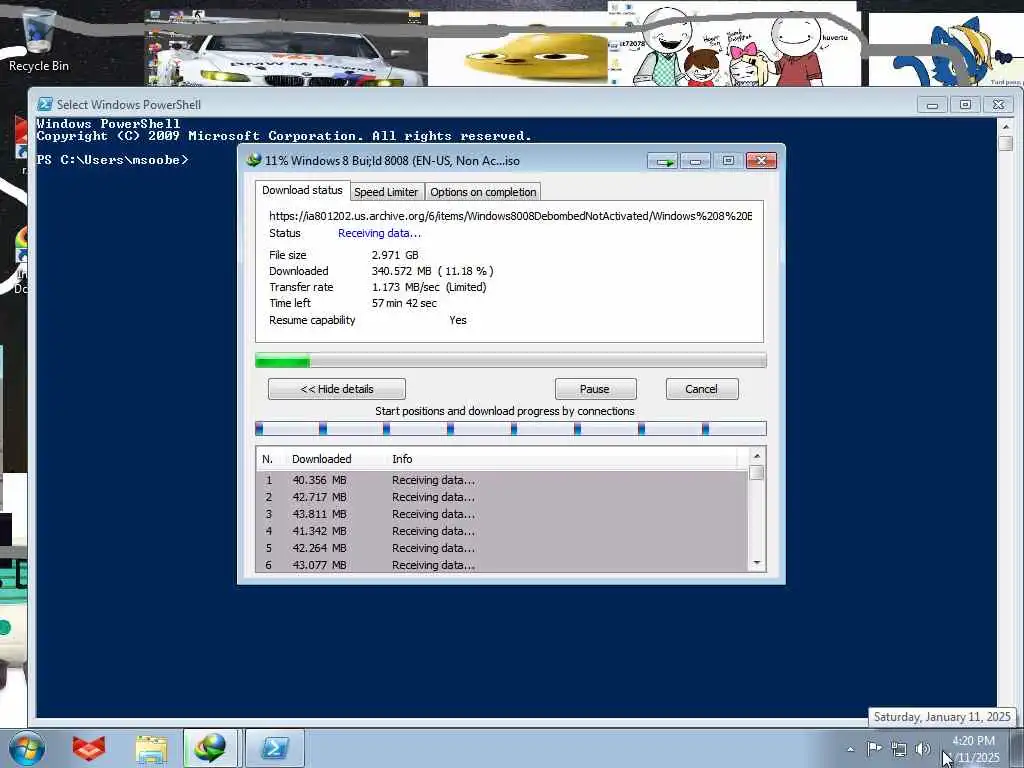This screenshot has height=768, width=1024.
Task: Open Windows Explorer from taskbar
Action: (x=152, y=748)
